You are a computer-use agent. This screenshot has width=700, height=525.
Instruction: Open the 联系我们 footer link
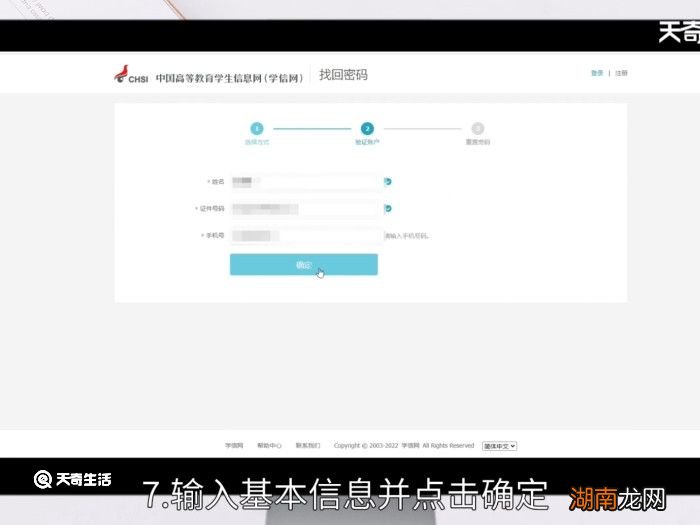pos(308,446)
